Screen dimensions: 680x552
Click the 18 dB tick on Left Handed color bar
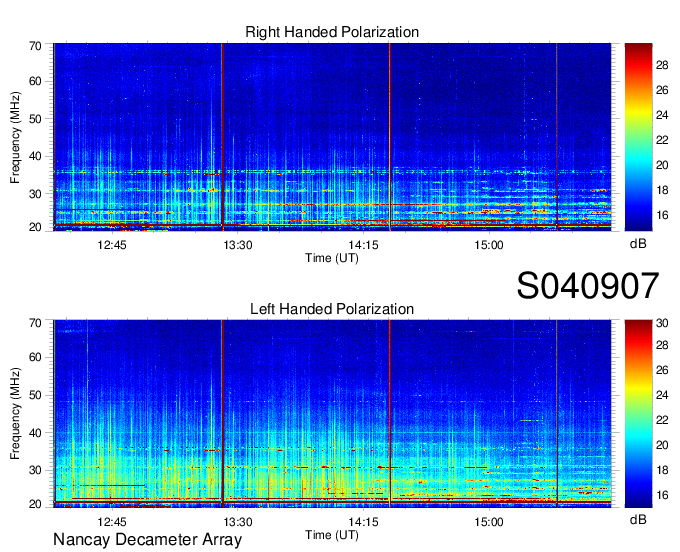click(662, 470)
